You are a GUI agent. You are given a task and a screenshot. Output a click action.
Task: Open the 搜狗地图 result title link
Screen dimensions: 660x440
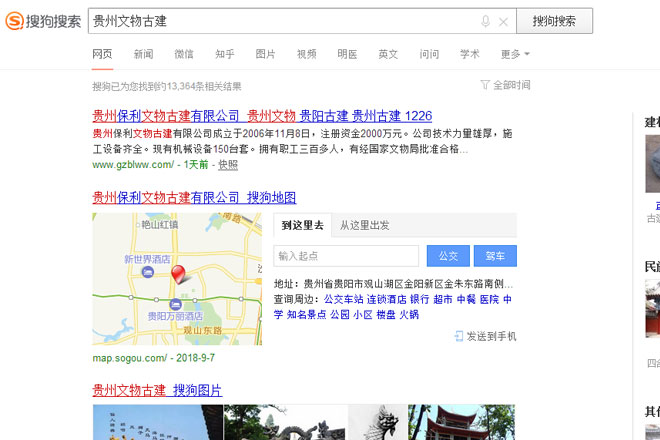[194, 197]
